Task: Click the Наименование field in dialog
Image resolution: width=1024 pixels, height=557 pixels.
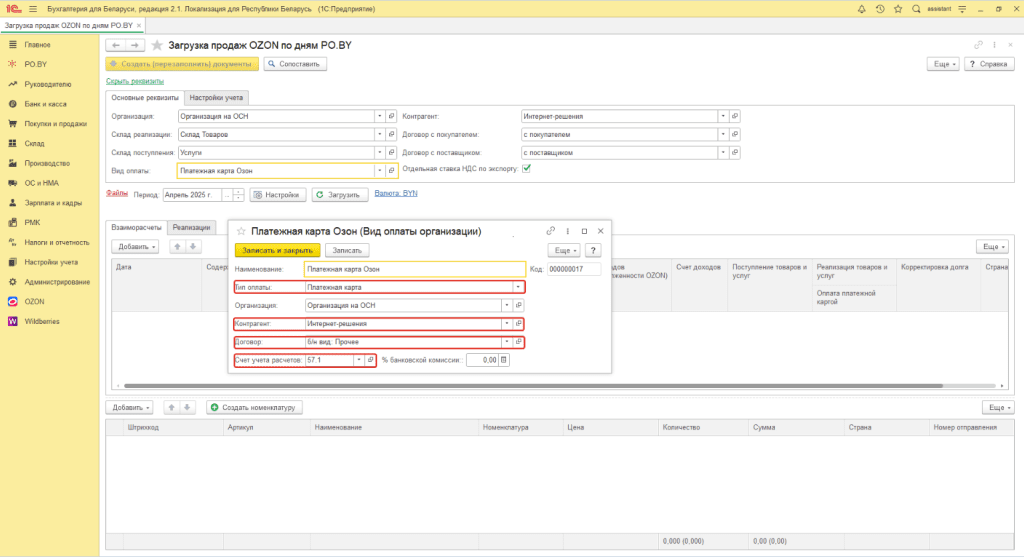Action: tap(415, 269)
